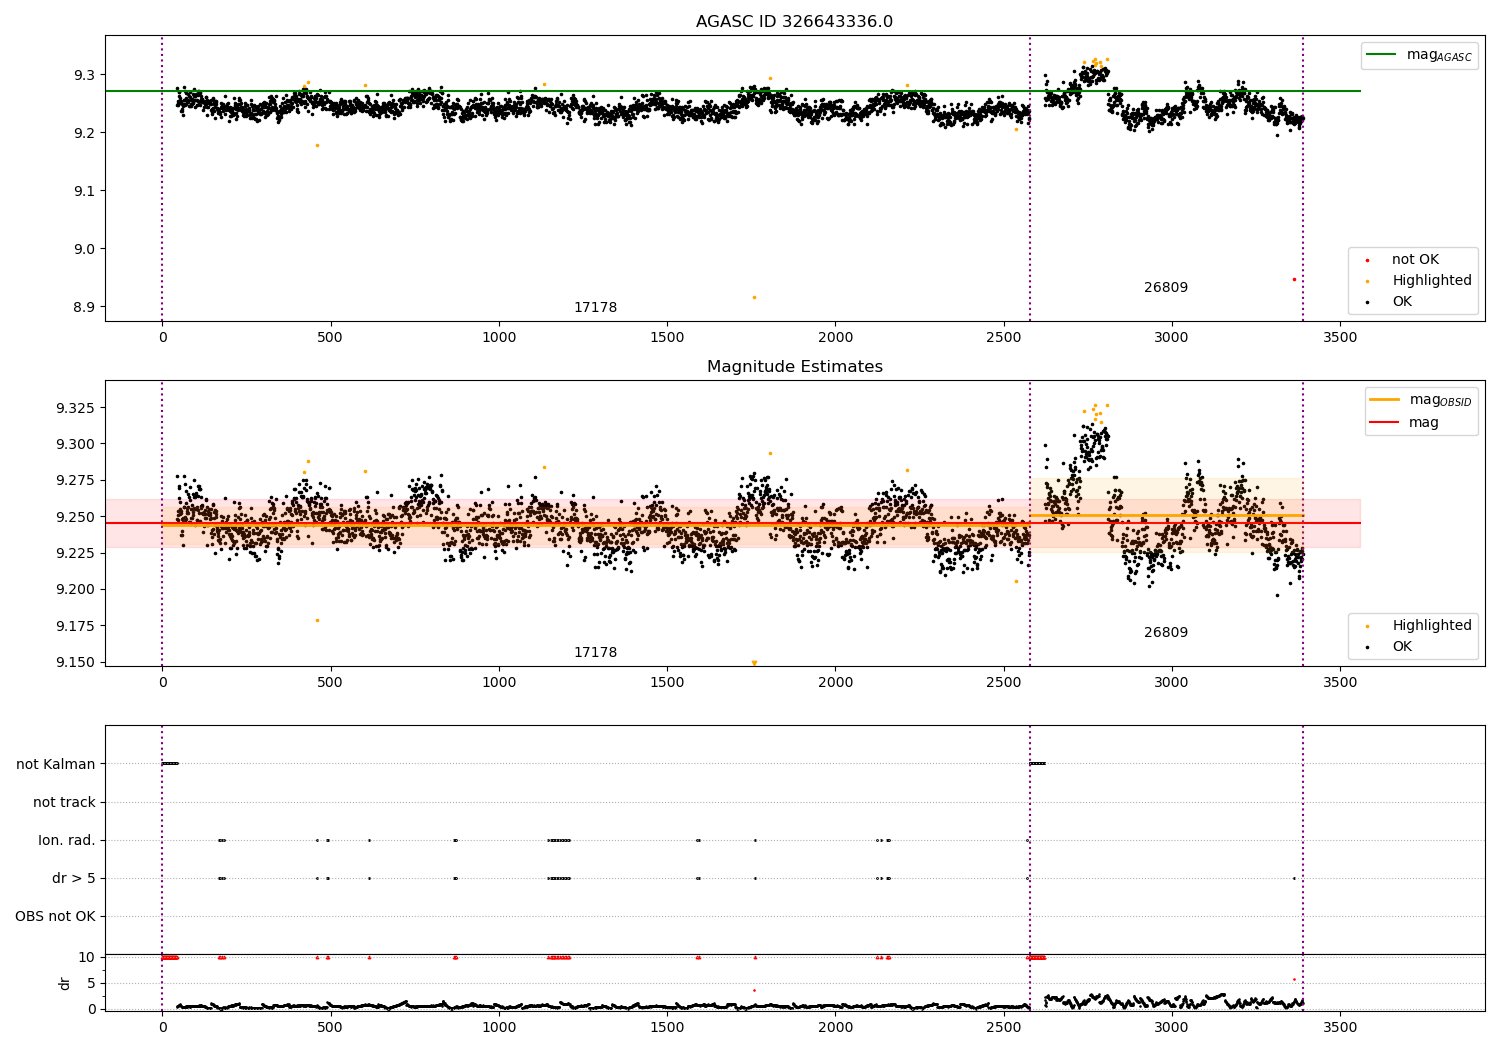
Task: Click the red 'mag' legend line in middle plot
Action: 1384,423
